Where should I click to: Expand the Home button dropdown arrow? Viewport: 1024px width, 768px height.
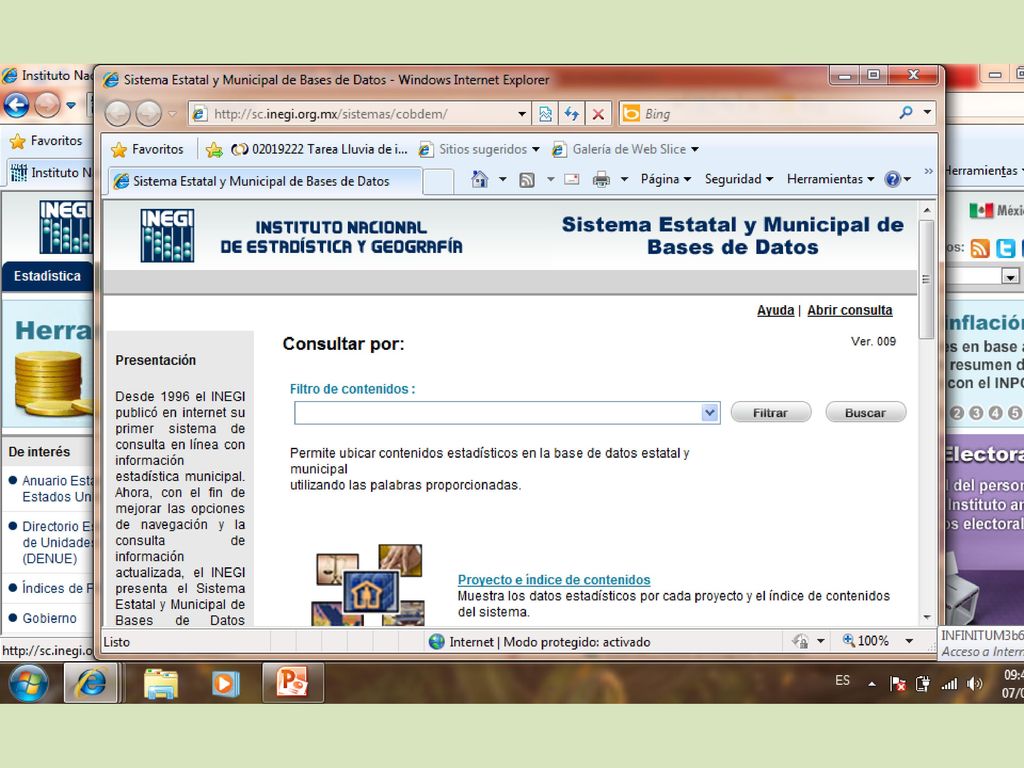(x=502, y=179)
